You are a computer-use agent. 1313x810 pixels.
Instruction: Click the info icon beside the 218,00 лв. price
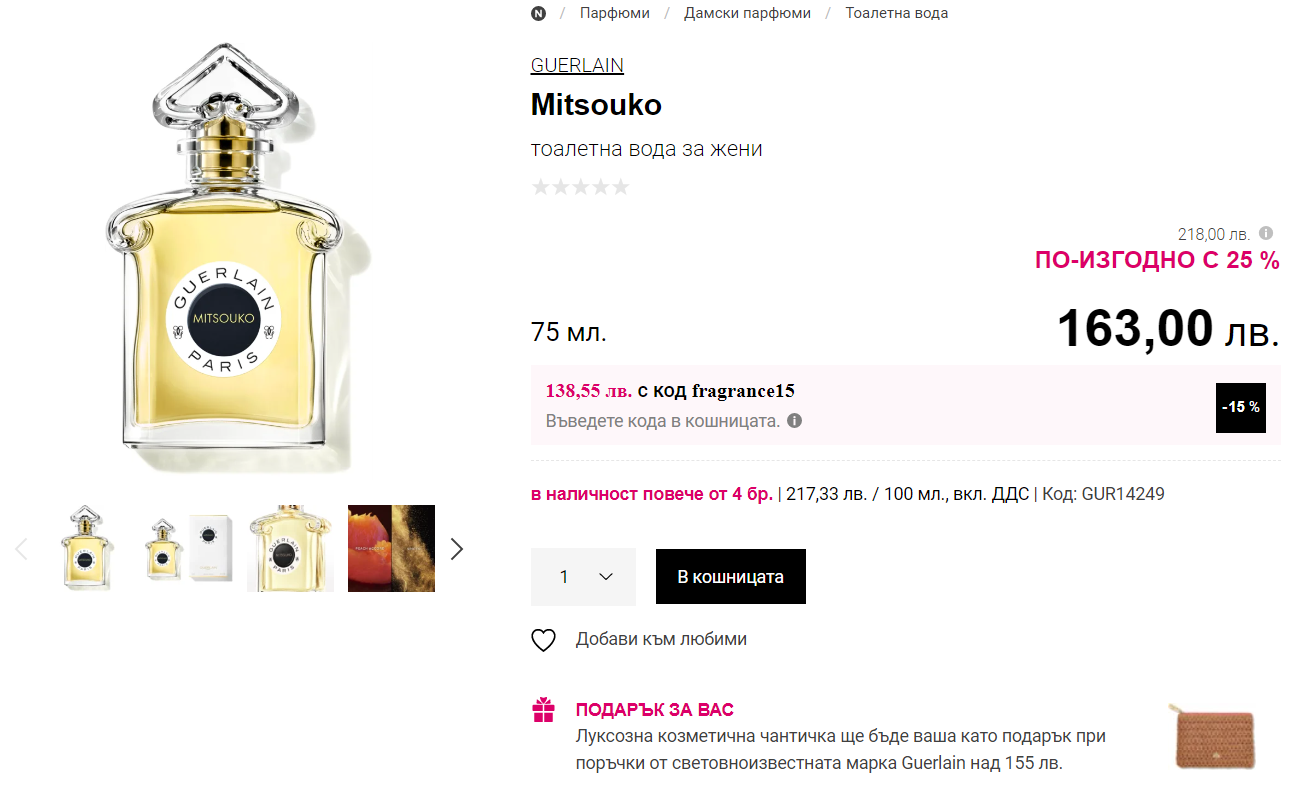[x=1266, y=233]
